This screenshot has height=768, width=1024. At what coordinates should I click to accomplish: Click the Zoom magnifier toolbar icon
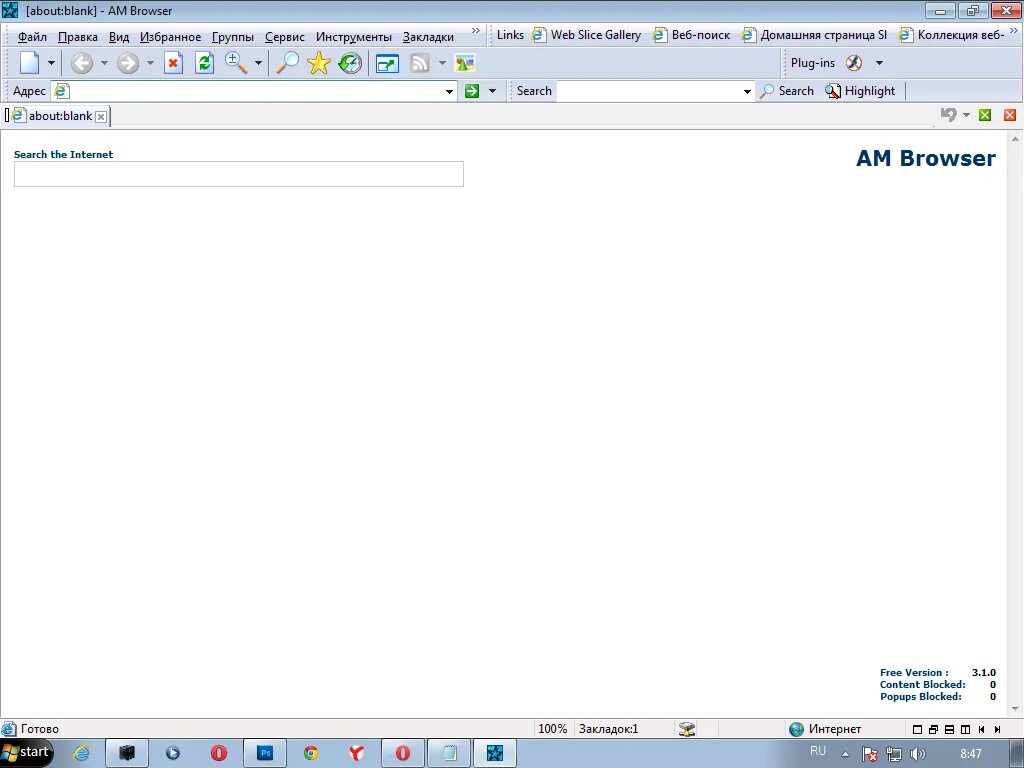click(x=236, y=63)
